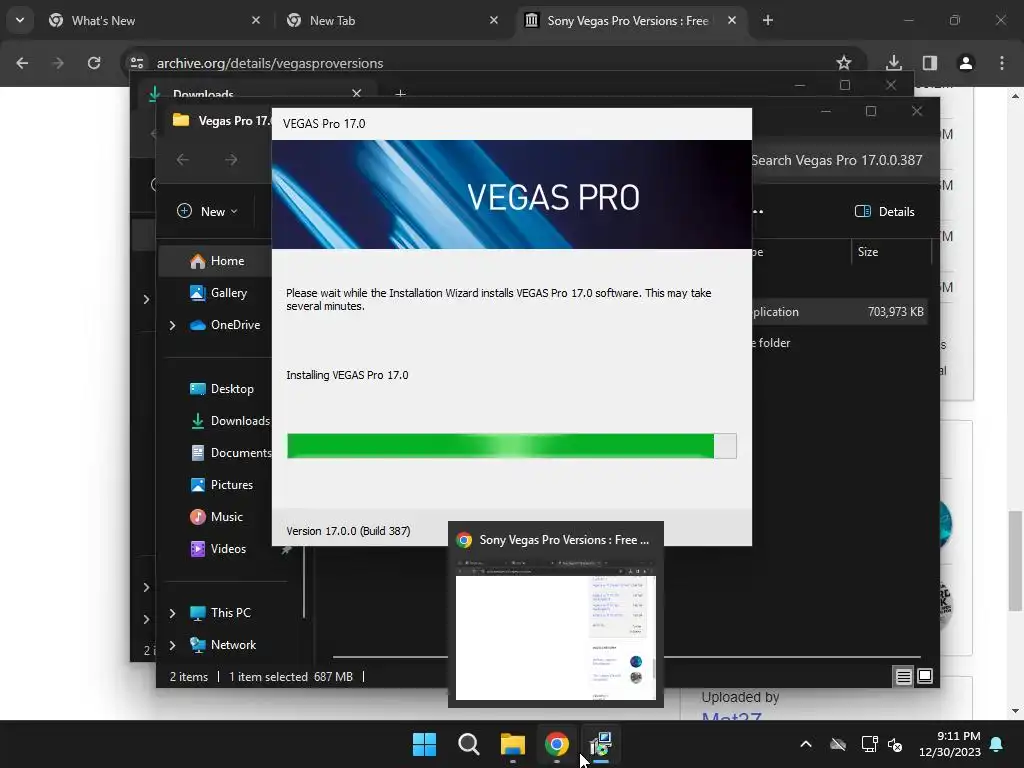Open OneDrive tray cloud icon
1024x768 pixels.
click(838, 744)
